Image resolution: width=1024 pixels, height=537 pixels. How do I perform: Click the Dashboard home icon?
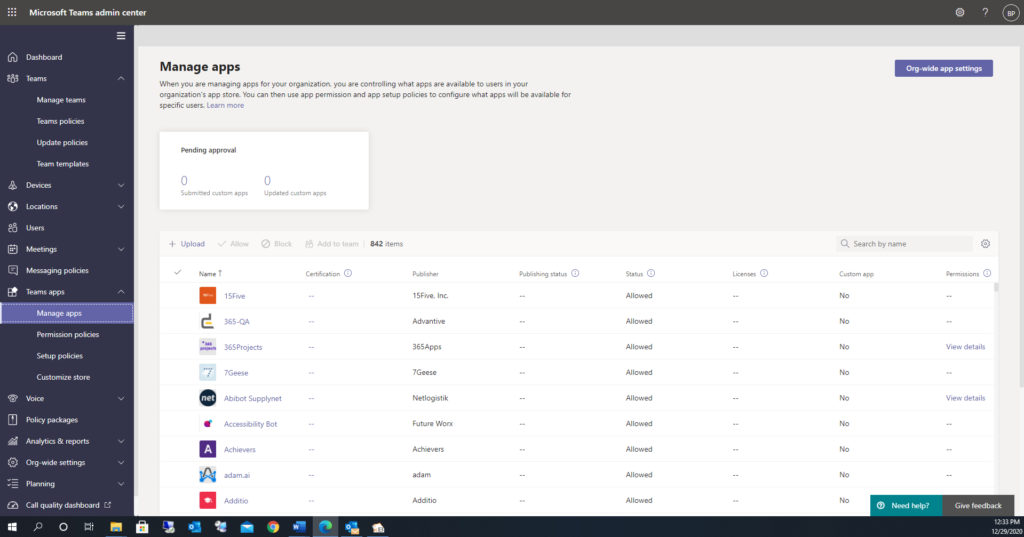pyautogui.click(x=12, y=57)
